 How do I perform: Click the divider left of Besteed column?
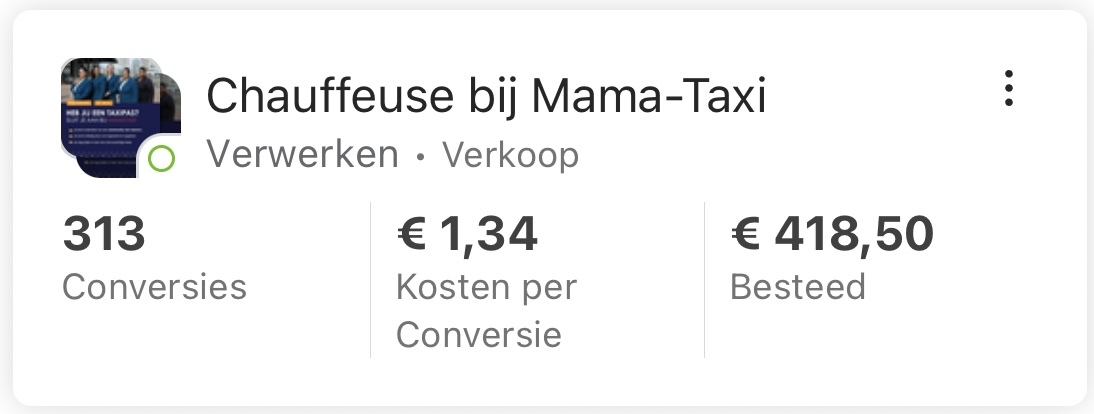(x=704, y=280)
